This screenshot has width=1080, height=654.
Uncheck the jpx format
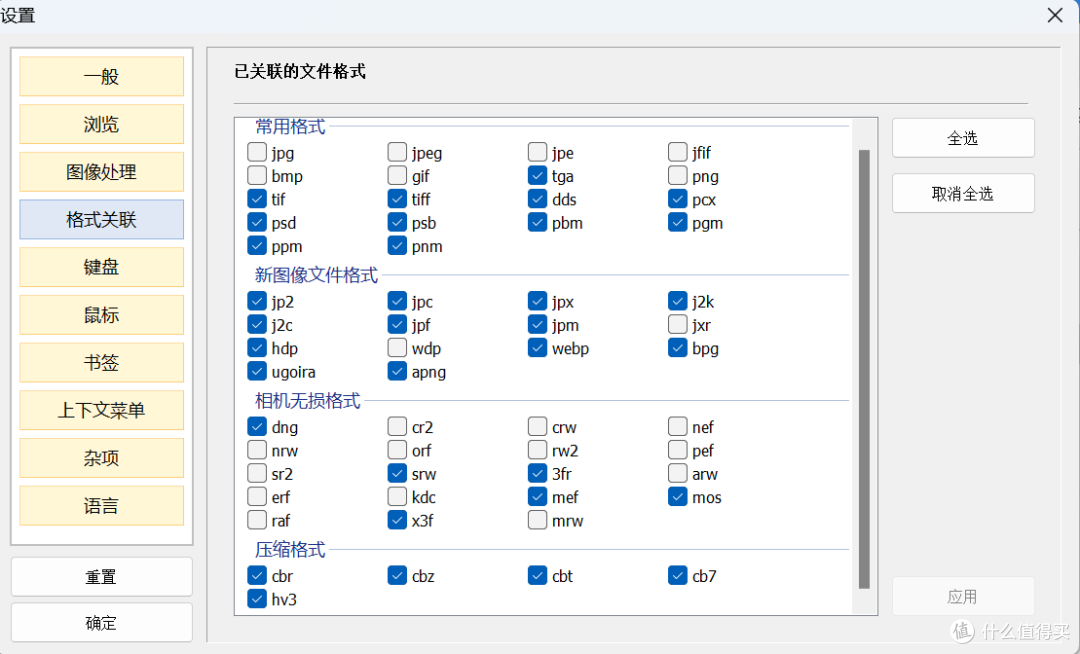[537, 302]
